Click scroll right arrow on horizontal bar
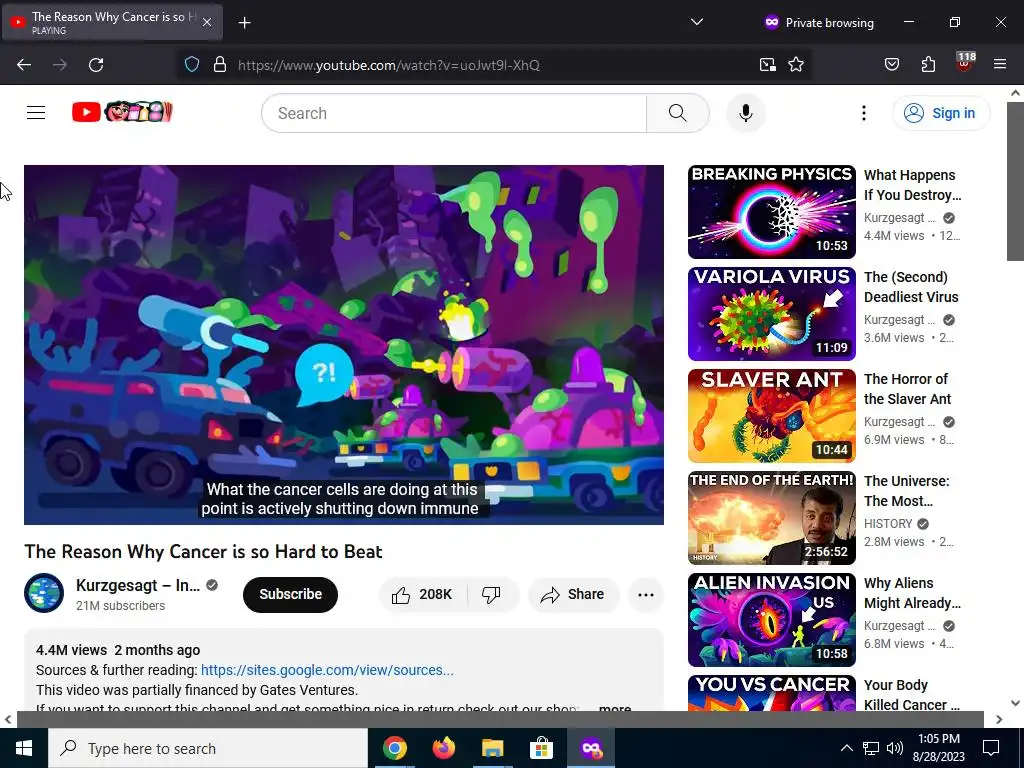Viewport: 1024px width, 768px height. pyautogui.click(x=999, y=719)
